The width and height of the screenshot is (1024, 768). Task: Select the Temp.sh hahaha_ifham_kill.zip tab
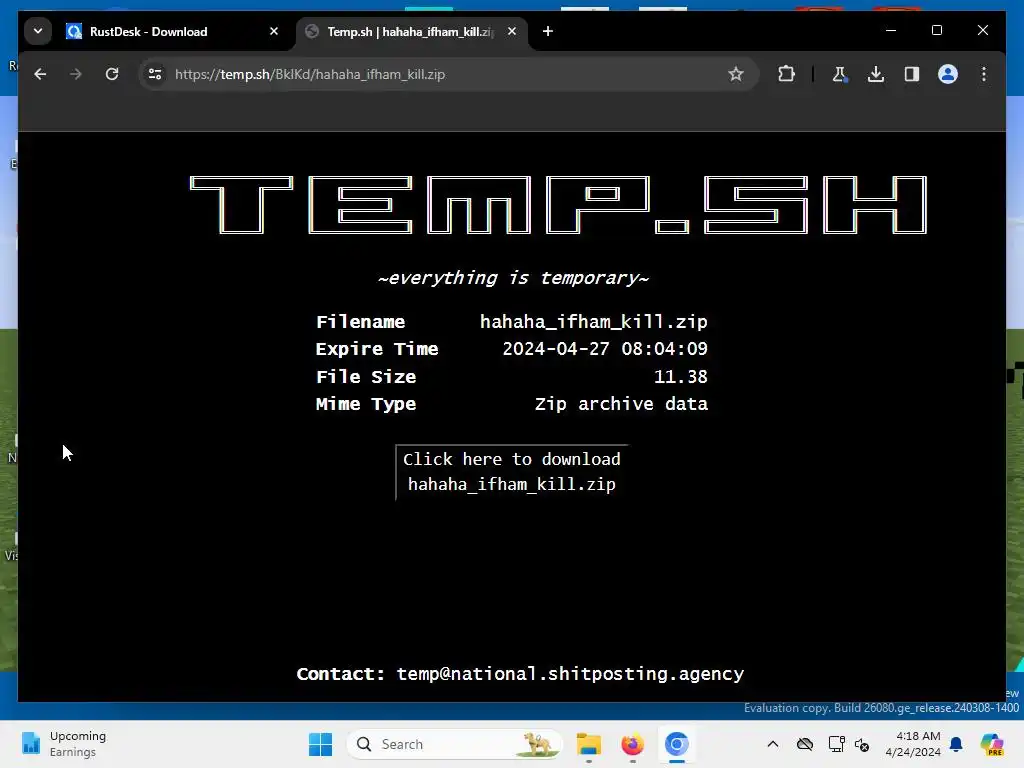(412, 31)
